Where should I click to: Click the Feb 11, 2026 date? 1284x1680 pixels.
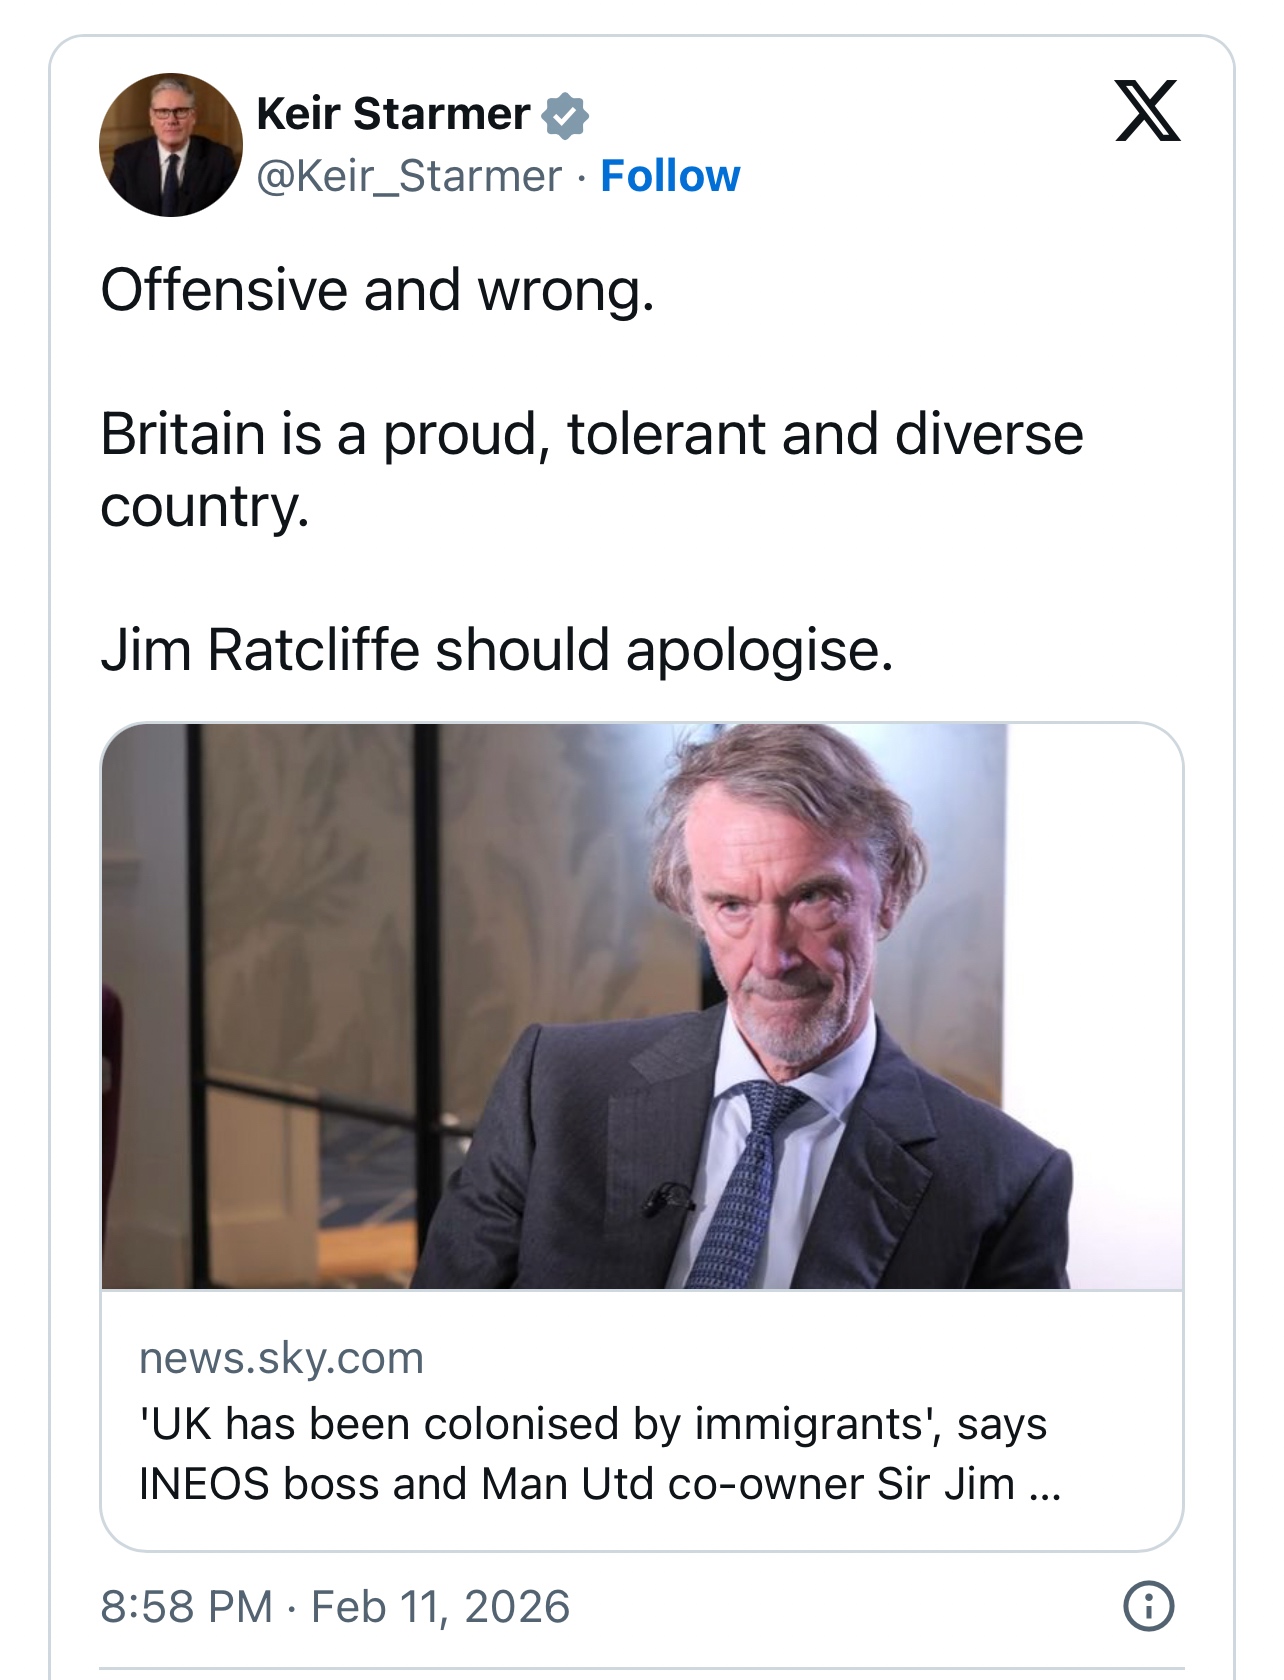[440, 1607]
